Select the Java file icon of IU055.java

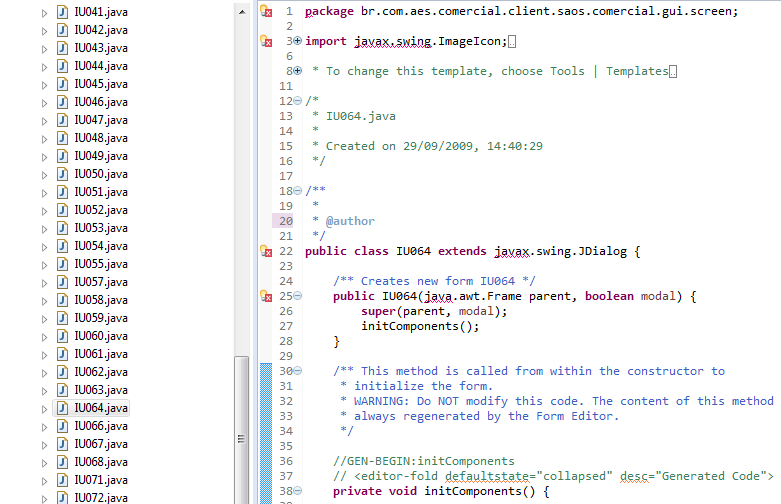62,263
